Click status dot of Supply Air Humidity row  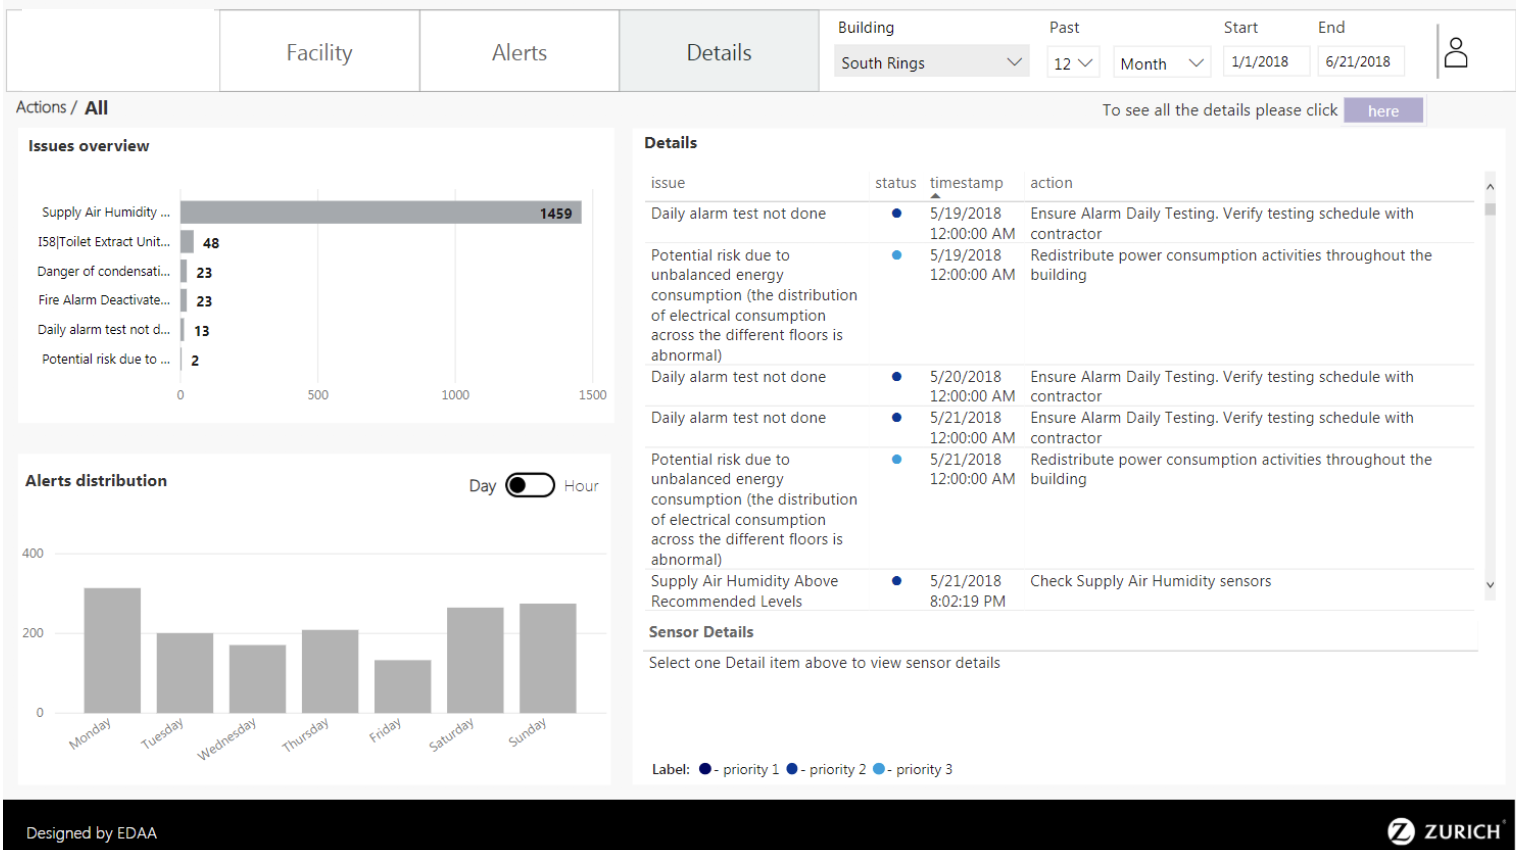tap(896, 581)
